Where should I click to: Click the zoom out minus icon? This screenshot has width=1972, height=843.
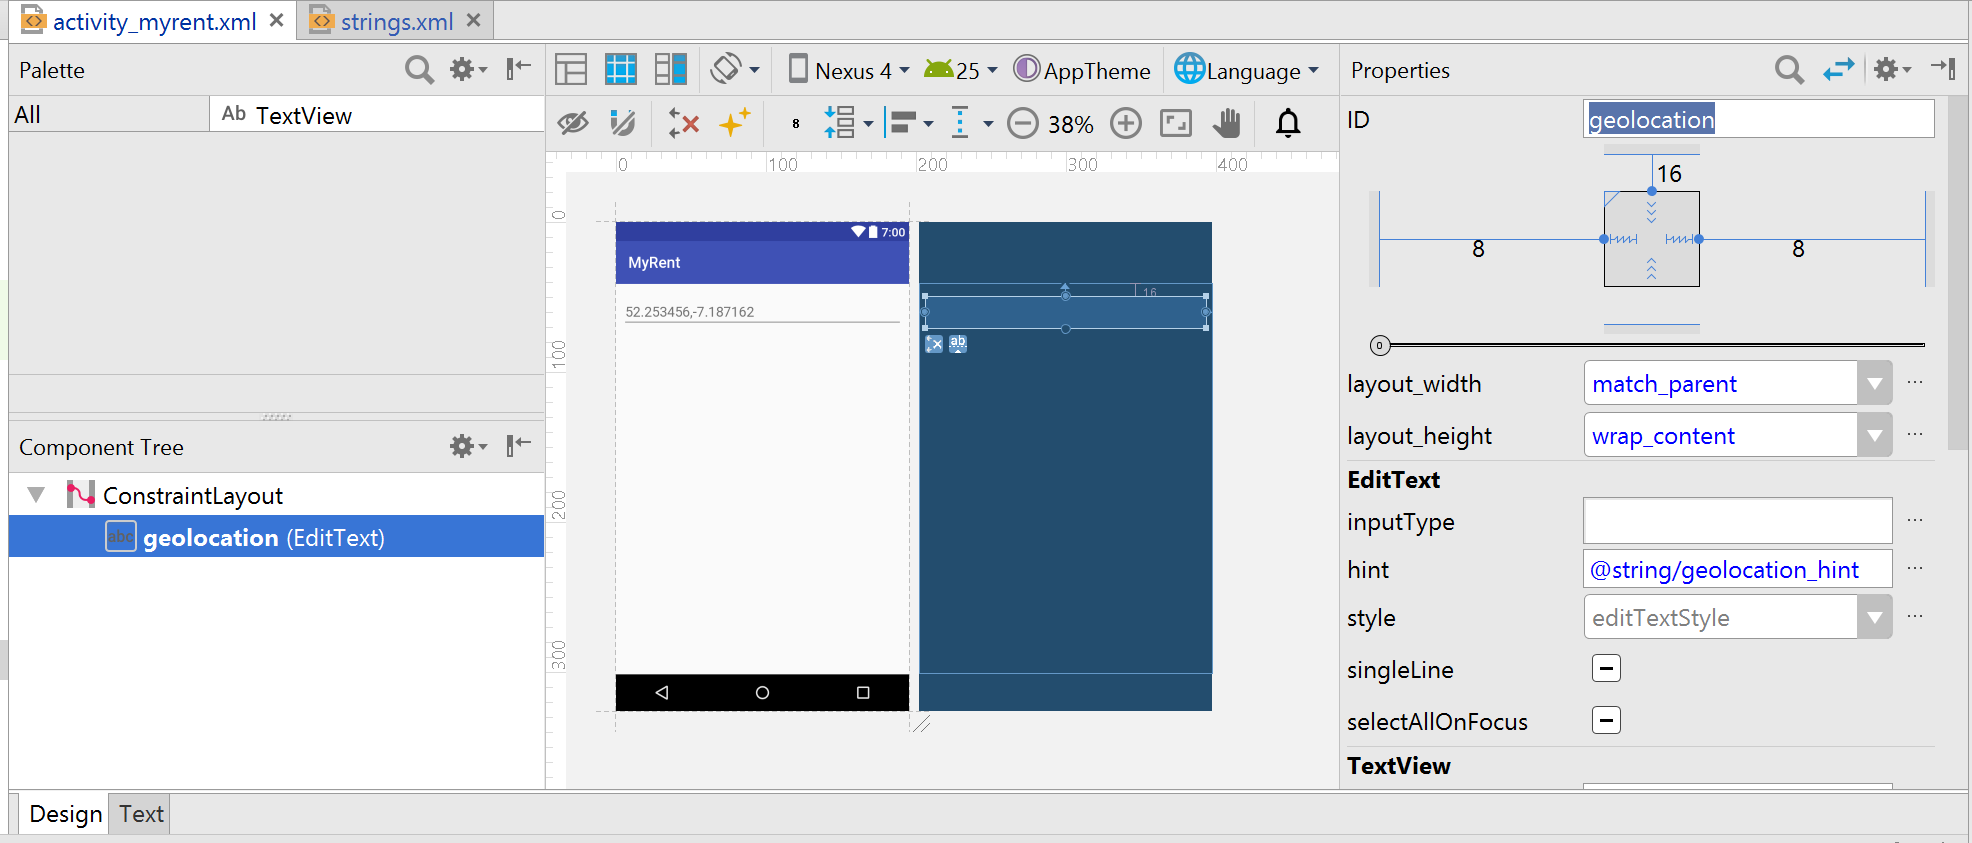[1022, 123]
